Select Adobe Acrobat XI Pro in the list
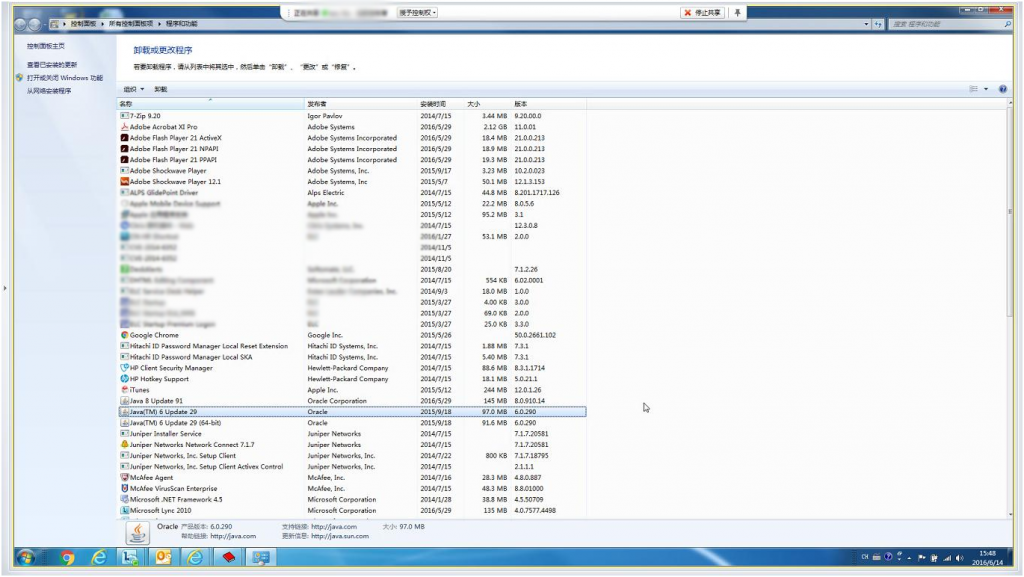 [x=160, y=124]
